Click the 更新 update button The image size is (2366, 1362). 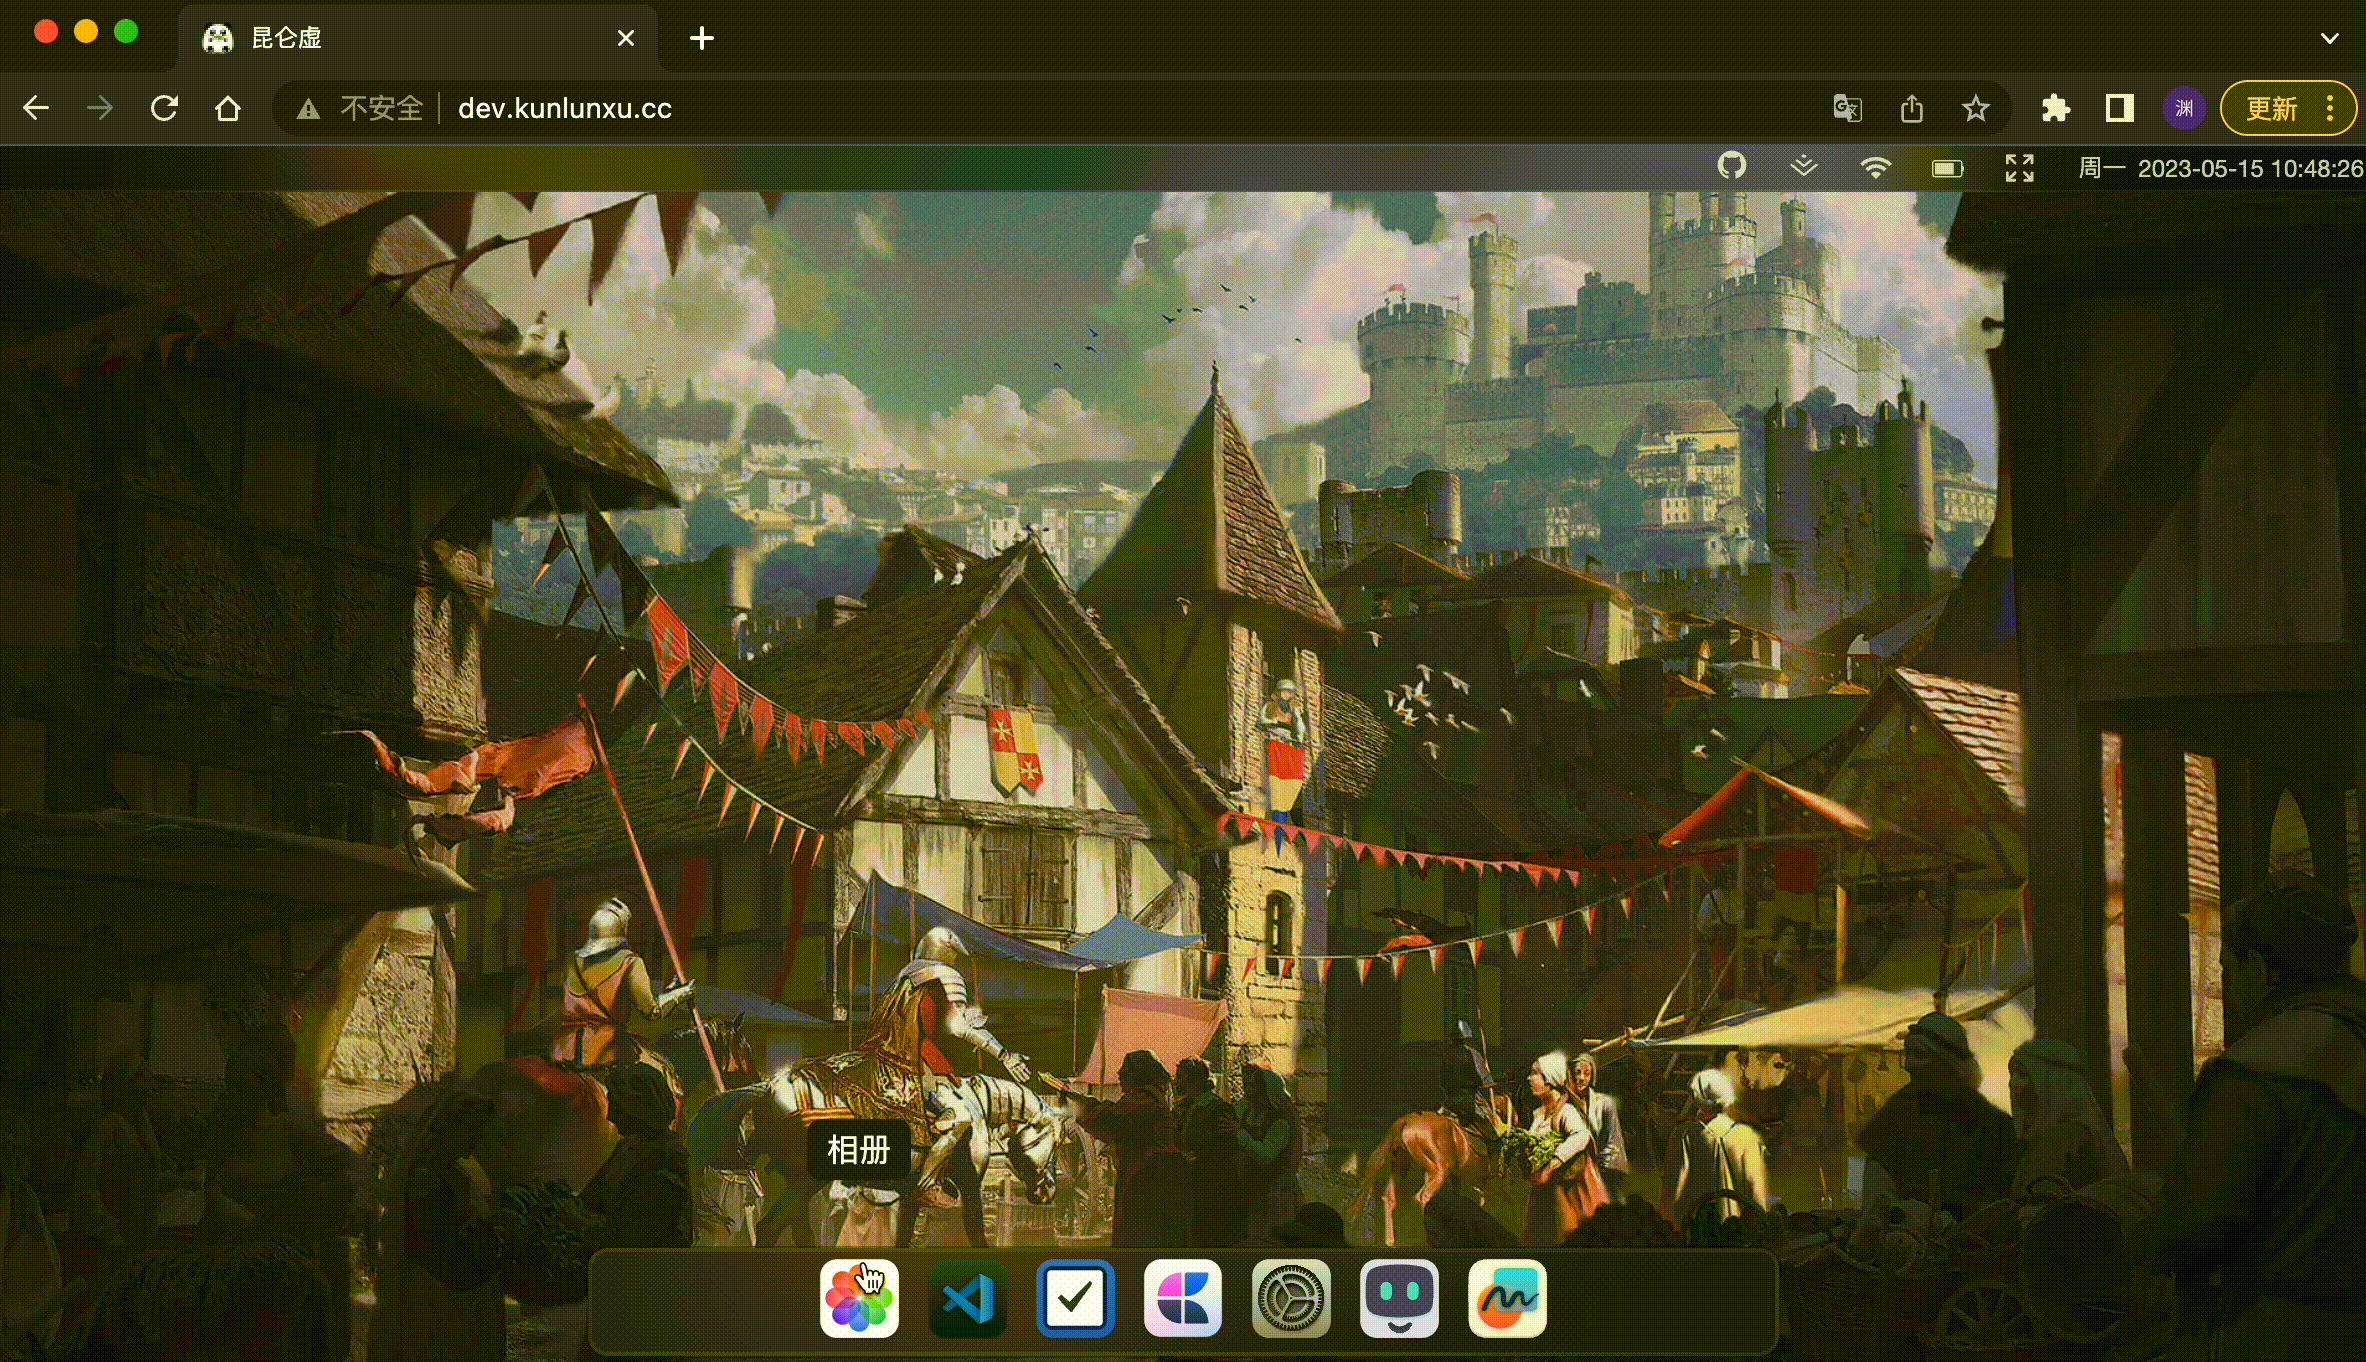pyautogui.click(x=2271, y=108)
